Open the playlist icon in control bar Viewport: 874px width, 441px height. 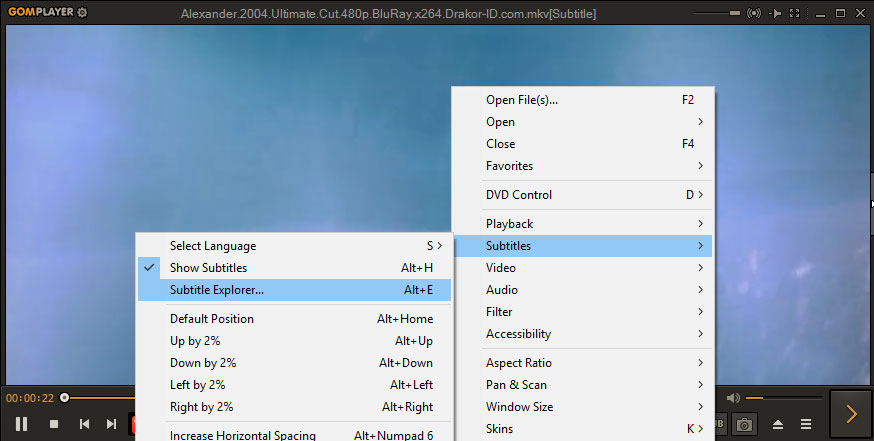[x=806, y=424]
